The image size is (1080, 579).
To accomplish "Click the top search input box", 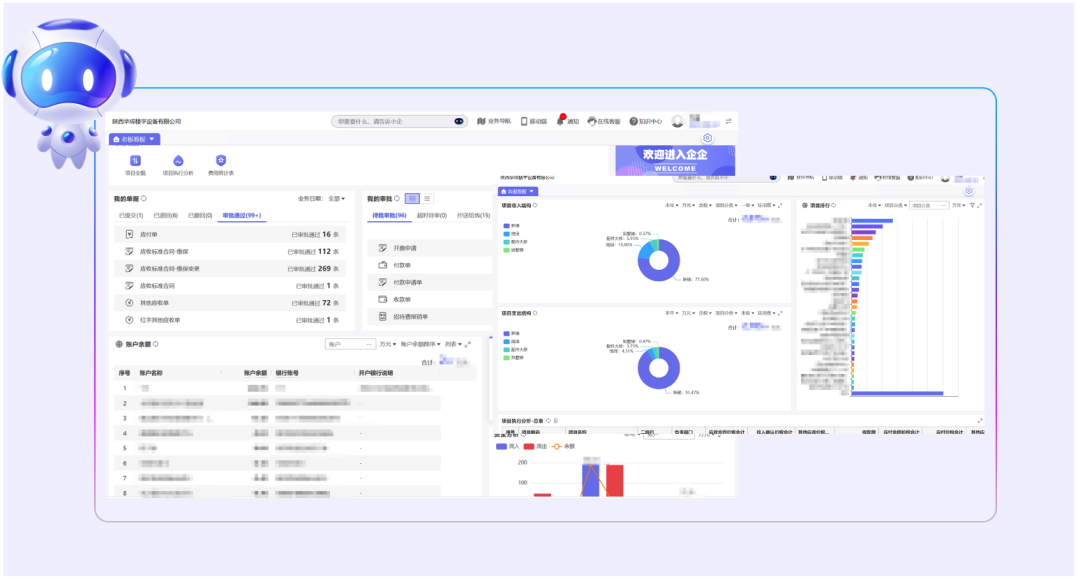I will click(393, 121).
